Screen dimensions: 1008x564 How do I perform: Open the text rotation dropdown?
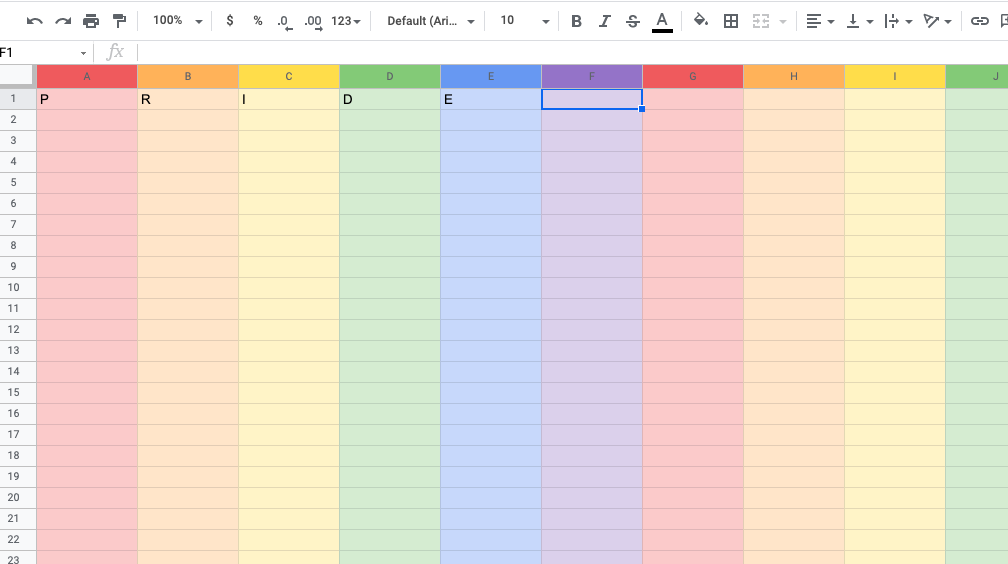coord(937,21)
